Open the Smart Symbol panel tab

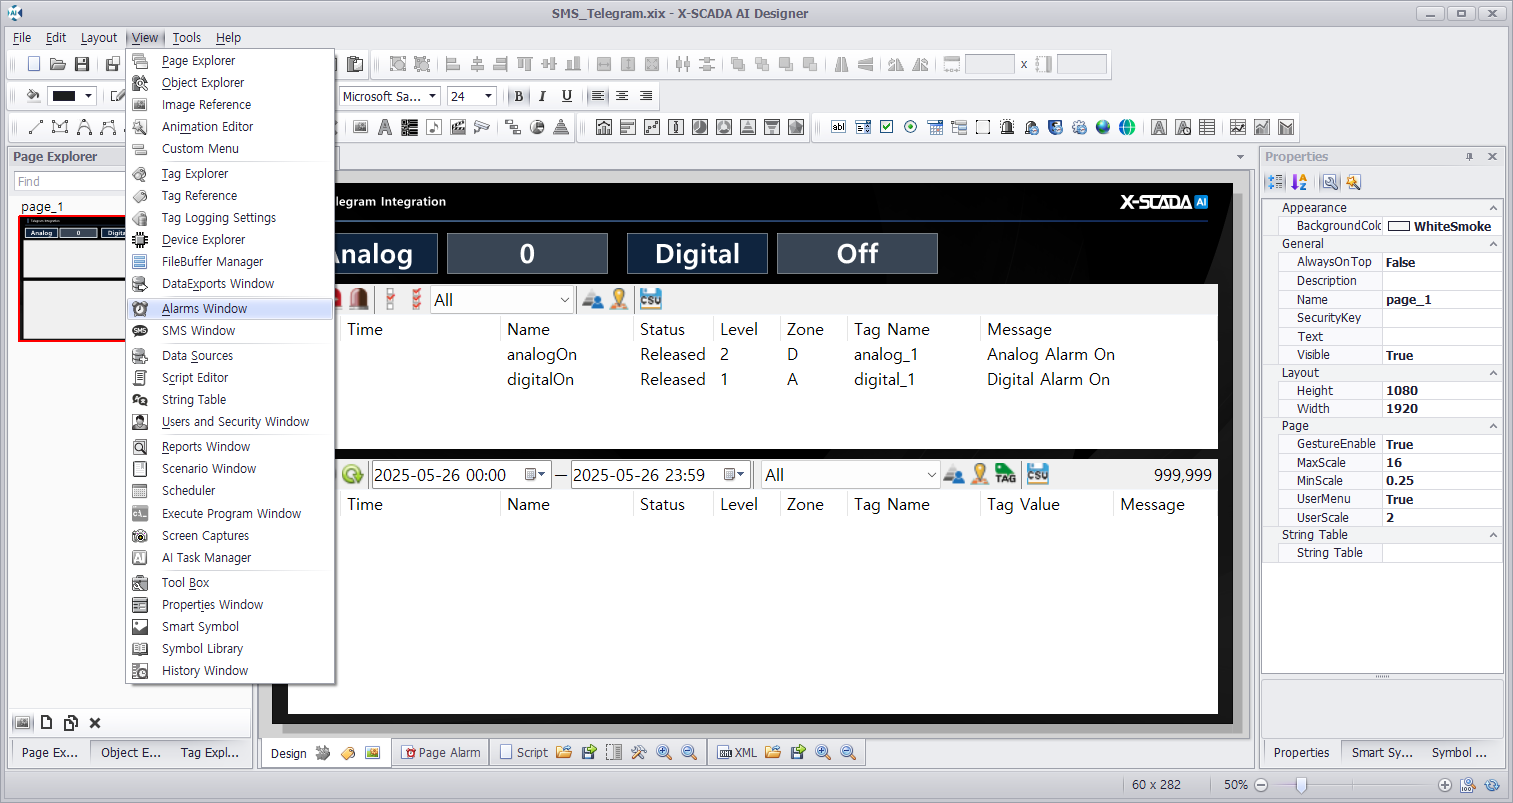pos(1382,753)
